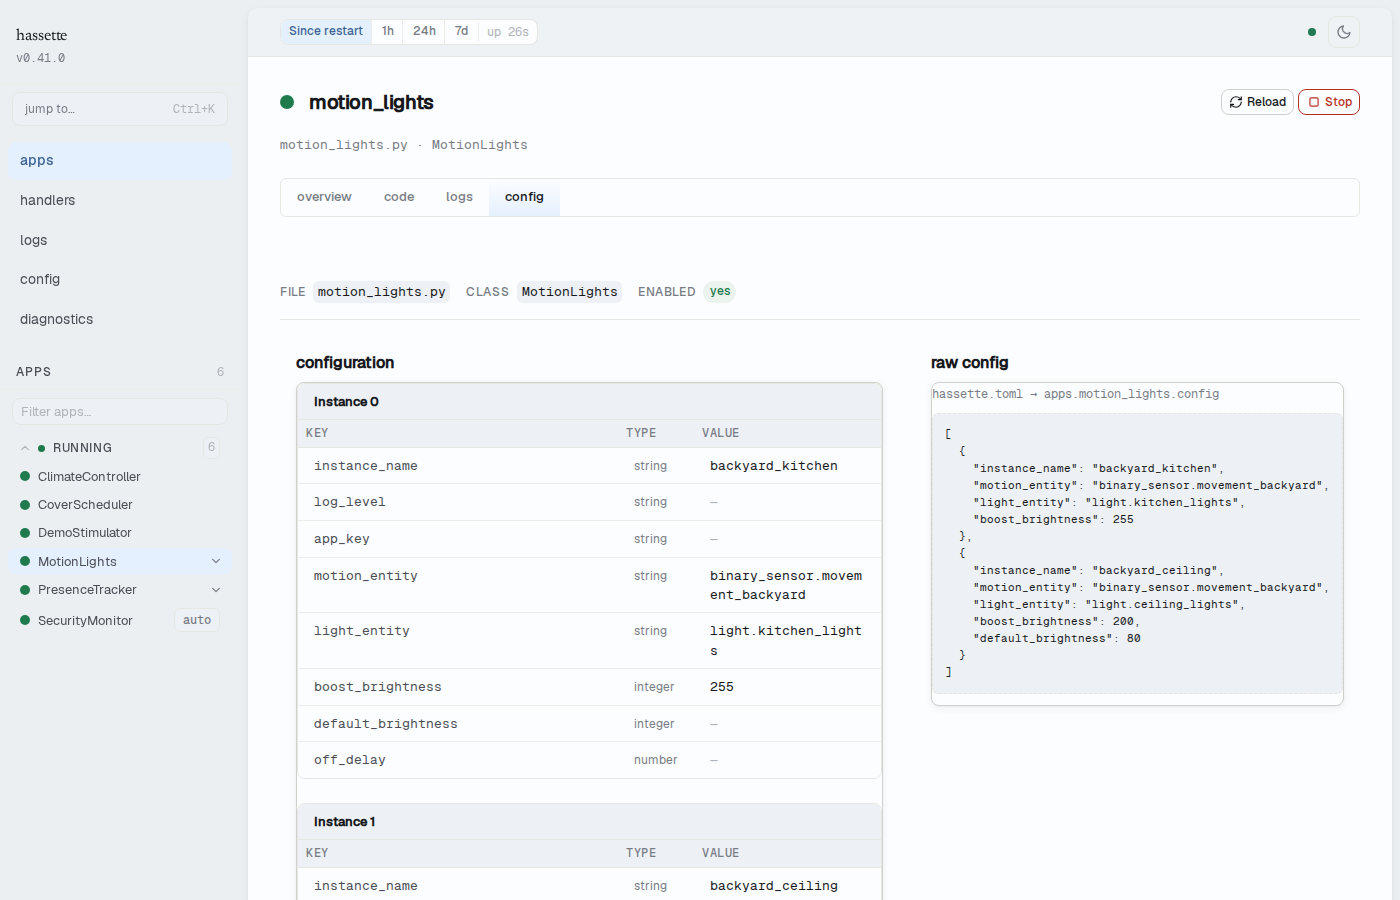This screenshot has height=900, width=1400.
Task: Click the enabled yes badge
Action: (x=720, y=292)
